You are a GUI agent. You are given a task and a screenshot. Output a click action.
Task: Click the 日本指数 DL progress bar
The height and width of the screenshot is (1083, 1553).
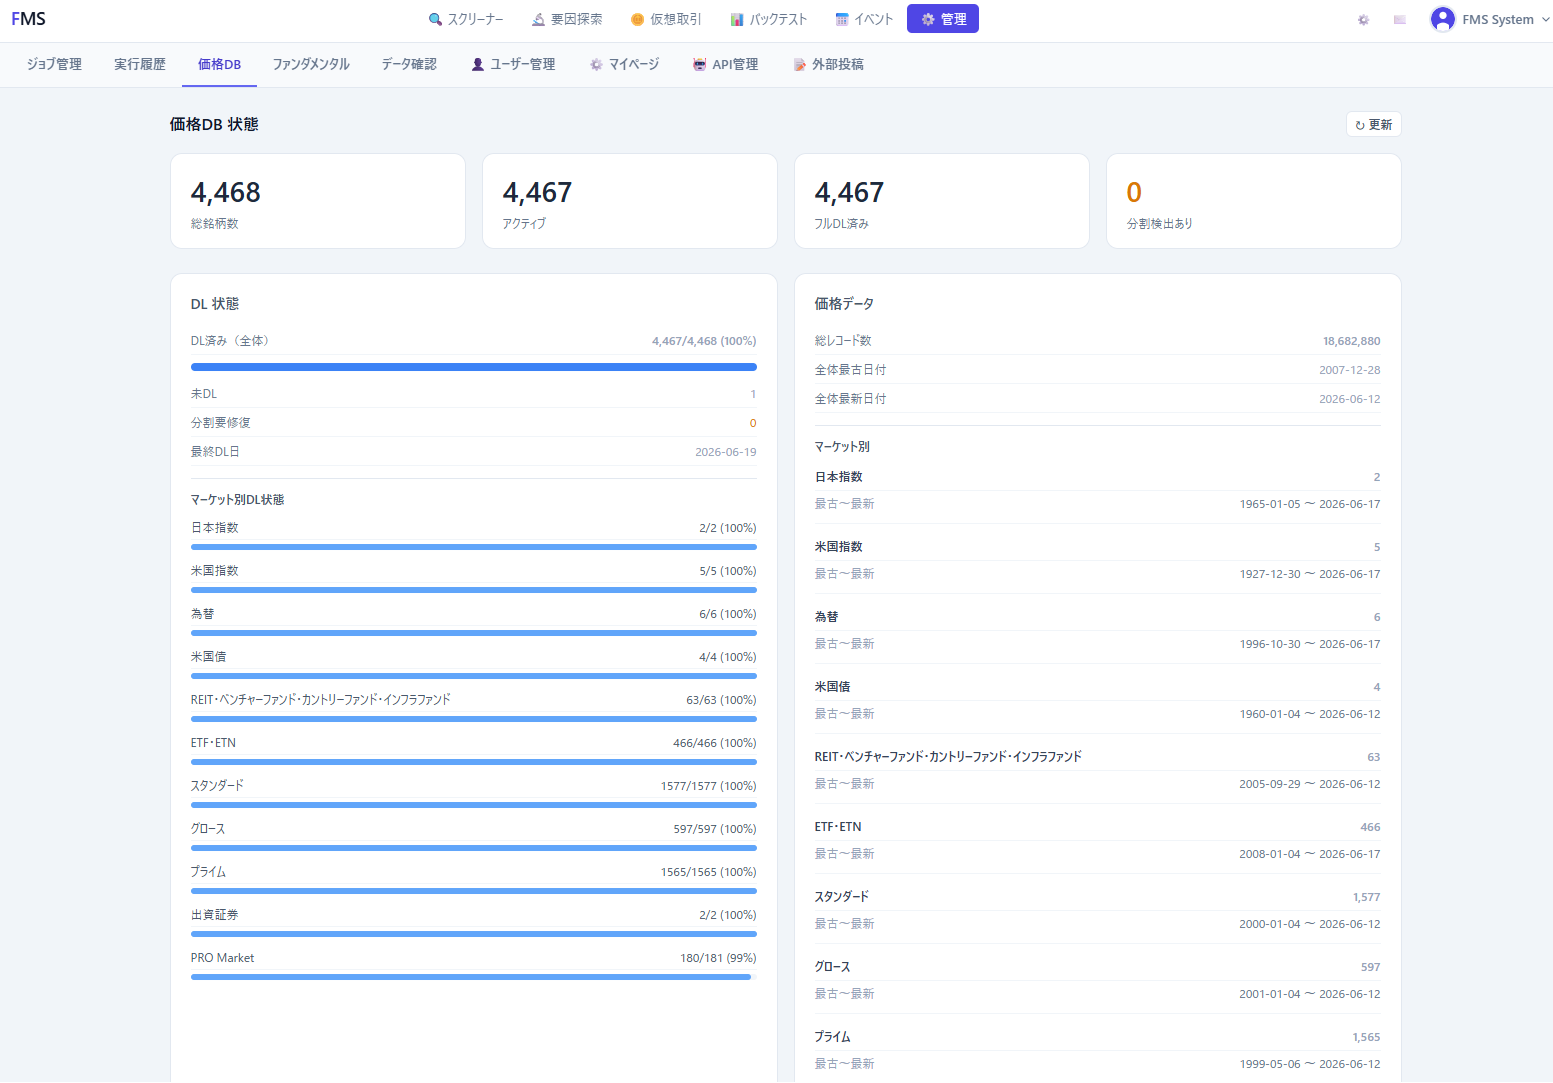click(x=474, y=547)
